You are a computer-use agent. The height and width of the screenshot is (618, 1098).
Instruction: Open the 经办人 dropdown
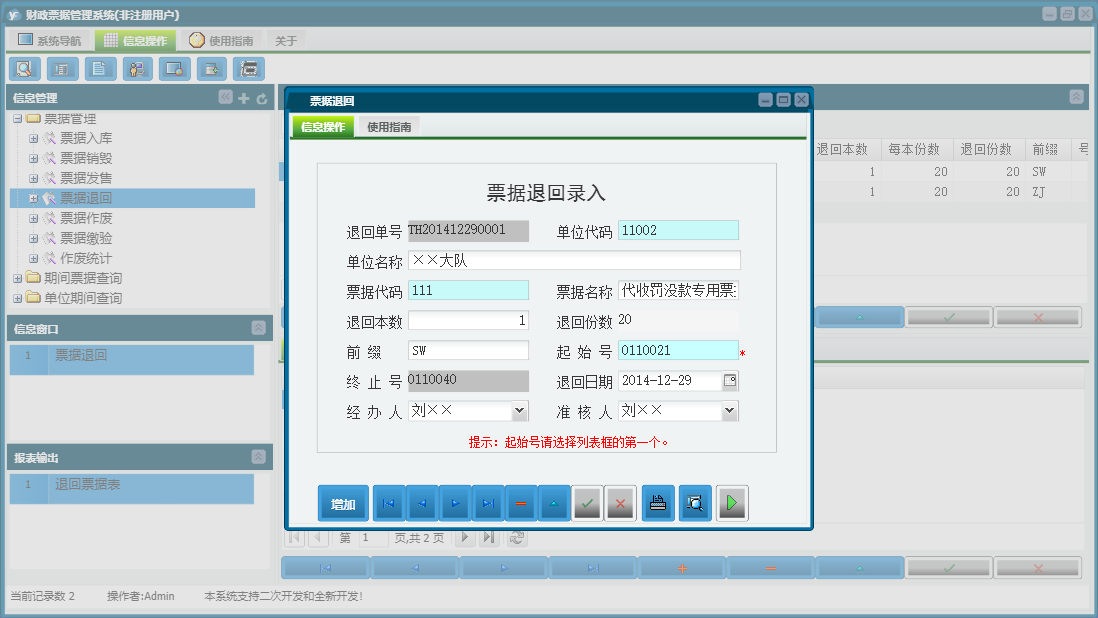[x=519, y=410]
